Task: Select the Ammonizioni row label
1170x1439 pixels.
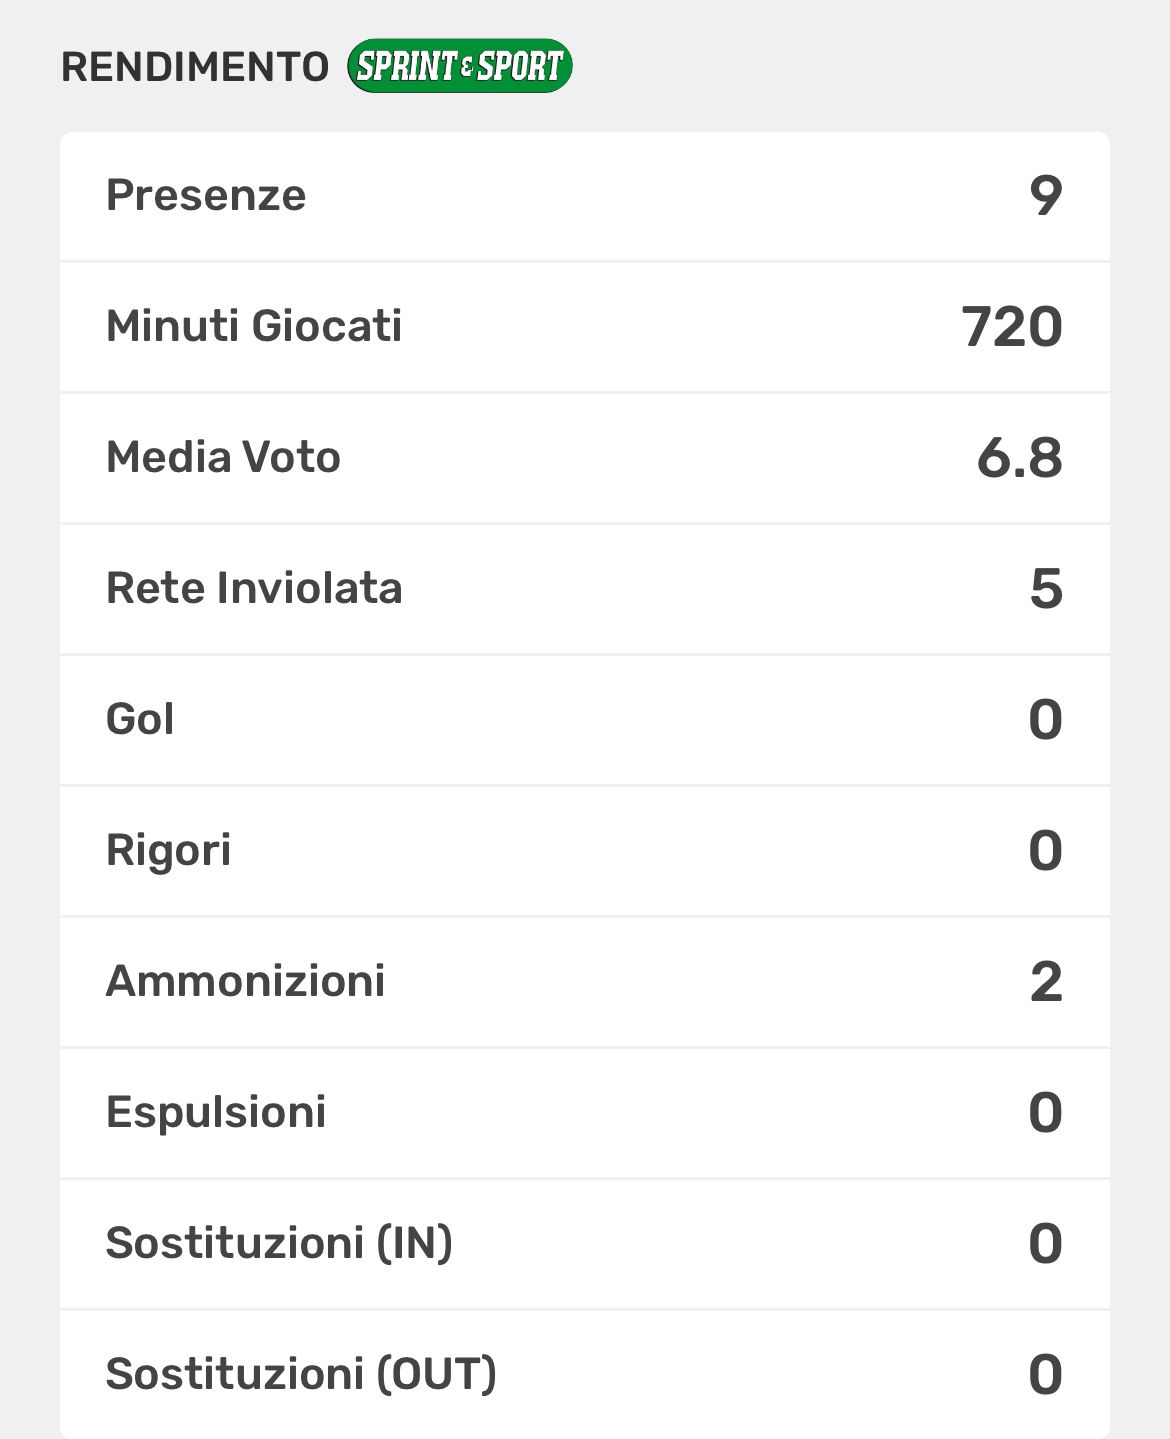Action: [x=246, y=981]
